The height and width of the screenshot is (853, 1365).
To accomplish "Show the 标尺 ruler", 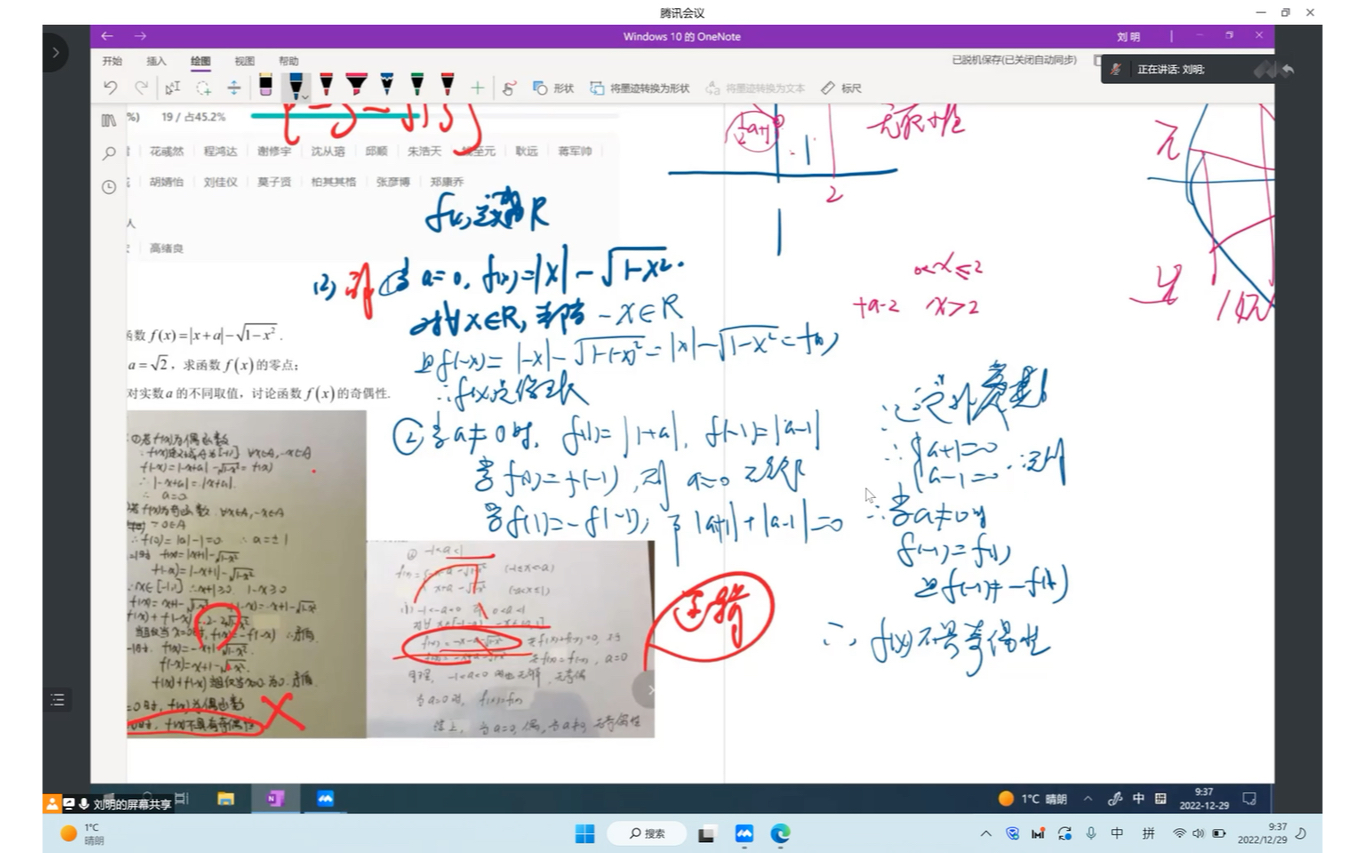I will coord(841,88).
